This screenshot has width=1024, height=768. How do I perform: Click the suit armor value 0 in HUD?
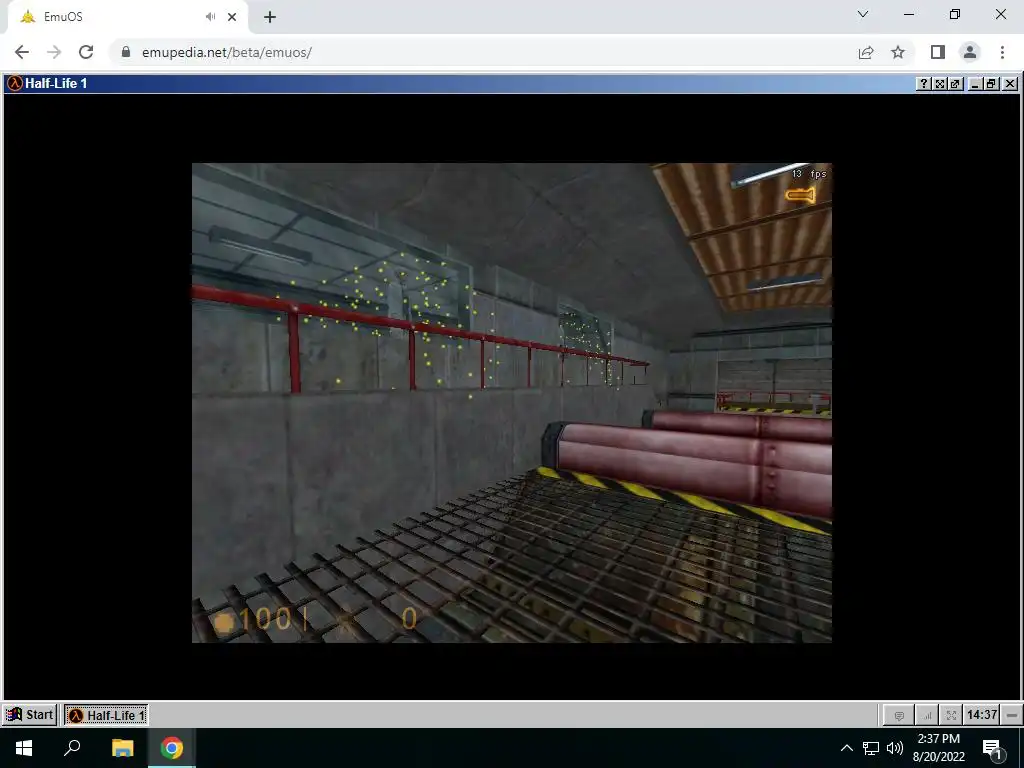(x=409, y=618)
